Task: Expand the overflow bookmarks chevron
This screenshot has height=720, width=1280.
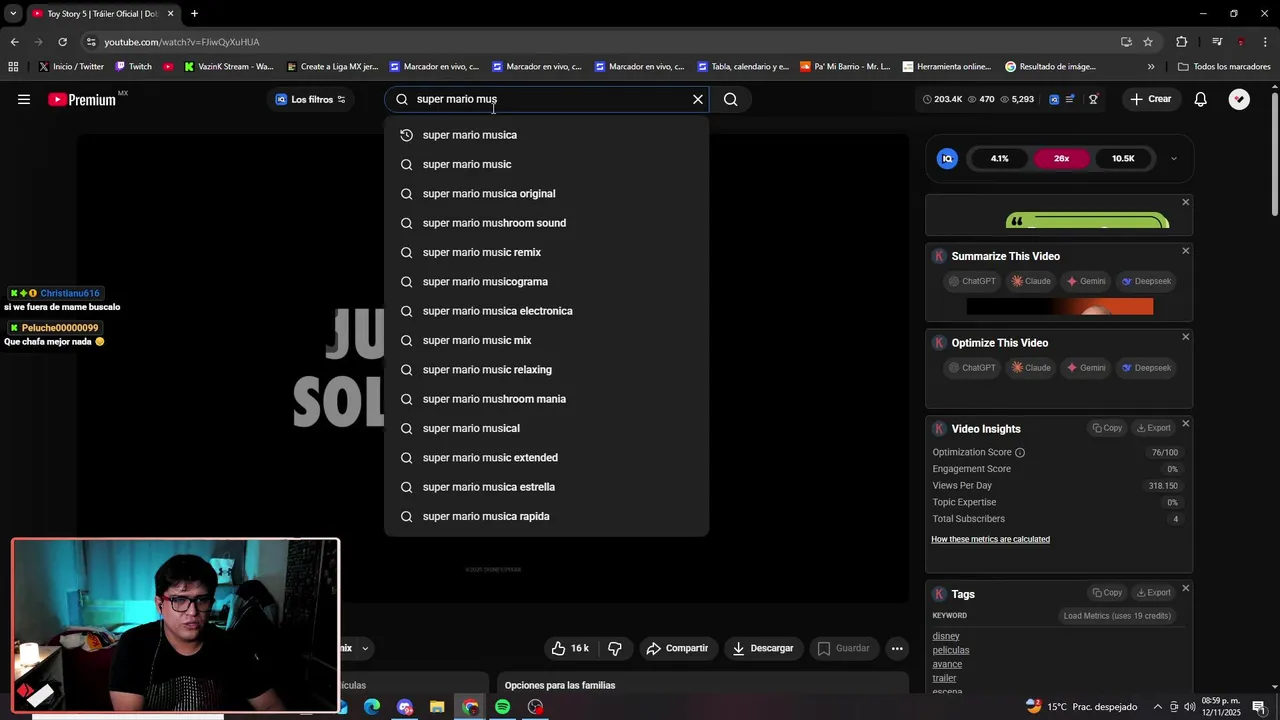Action: 1151,67
